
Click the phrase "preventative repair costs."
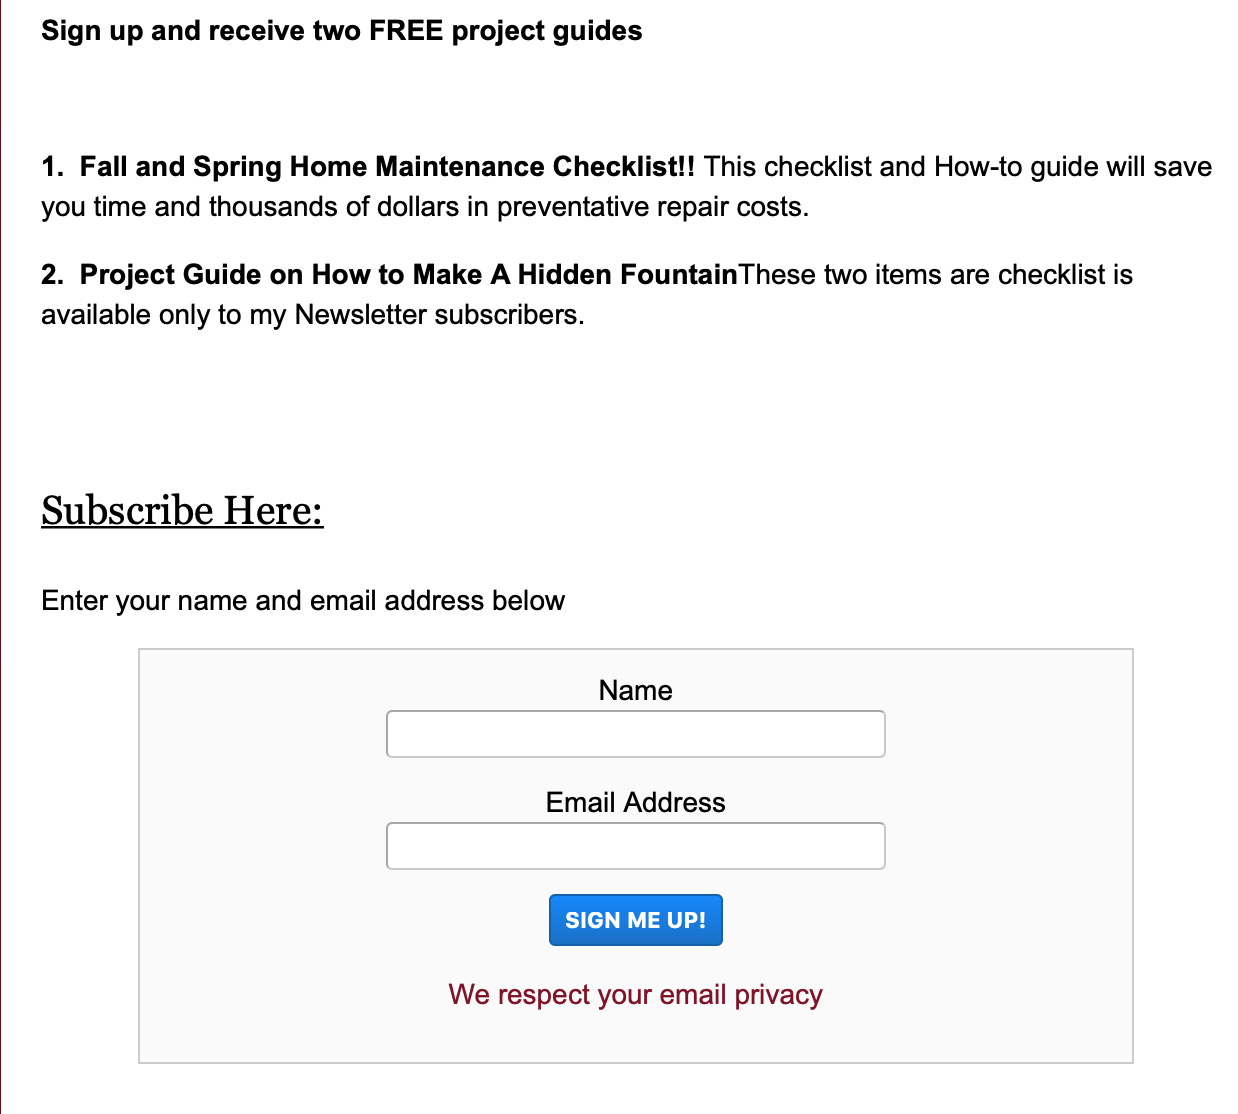tap(653, 207)
